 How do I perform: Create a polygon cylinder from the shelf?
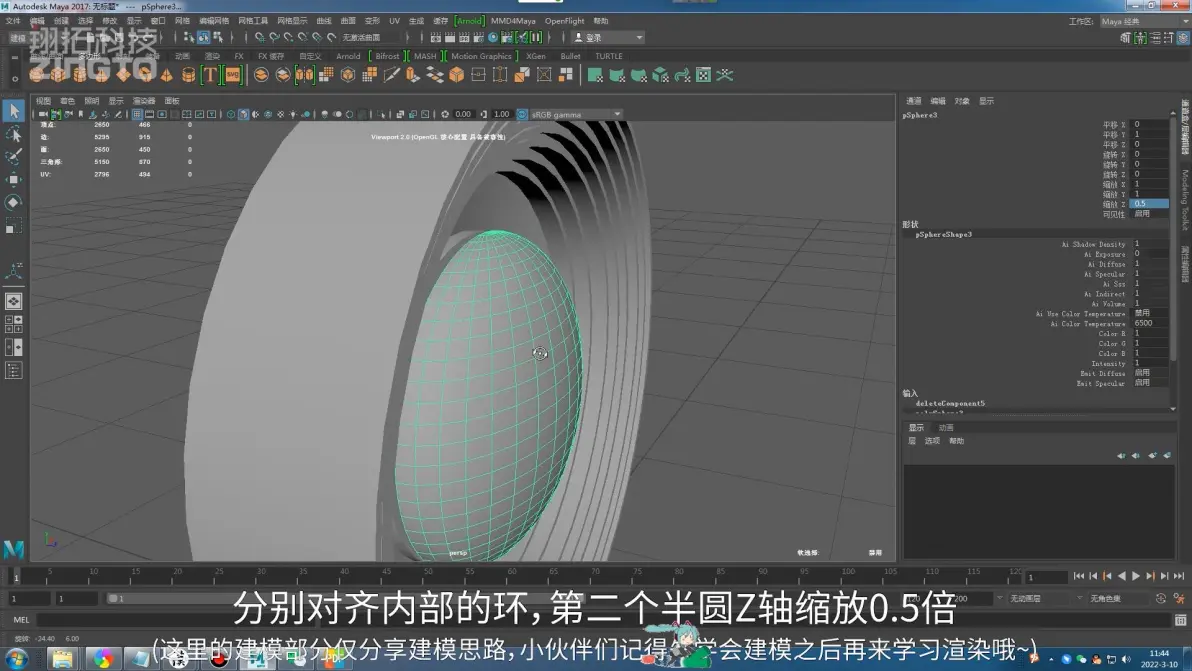tap(80, 74)
